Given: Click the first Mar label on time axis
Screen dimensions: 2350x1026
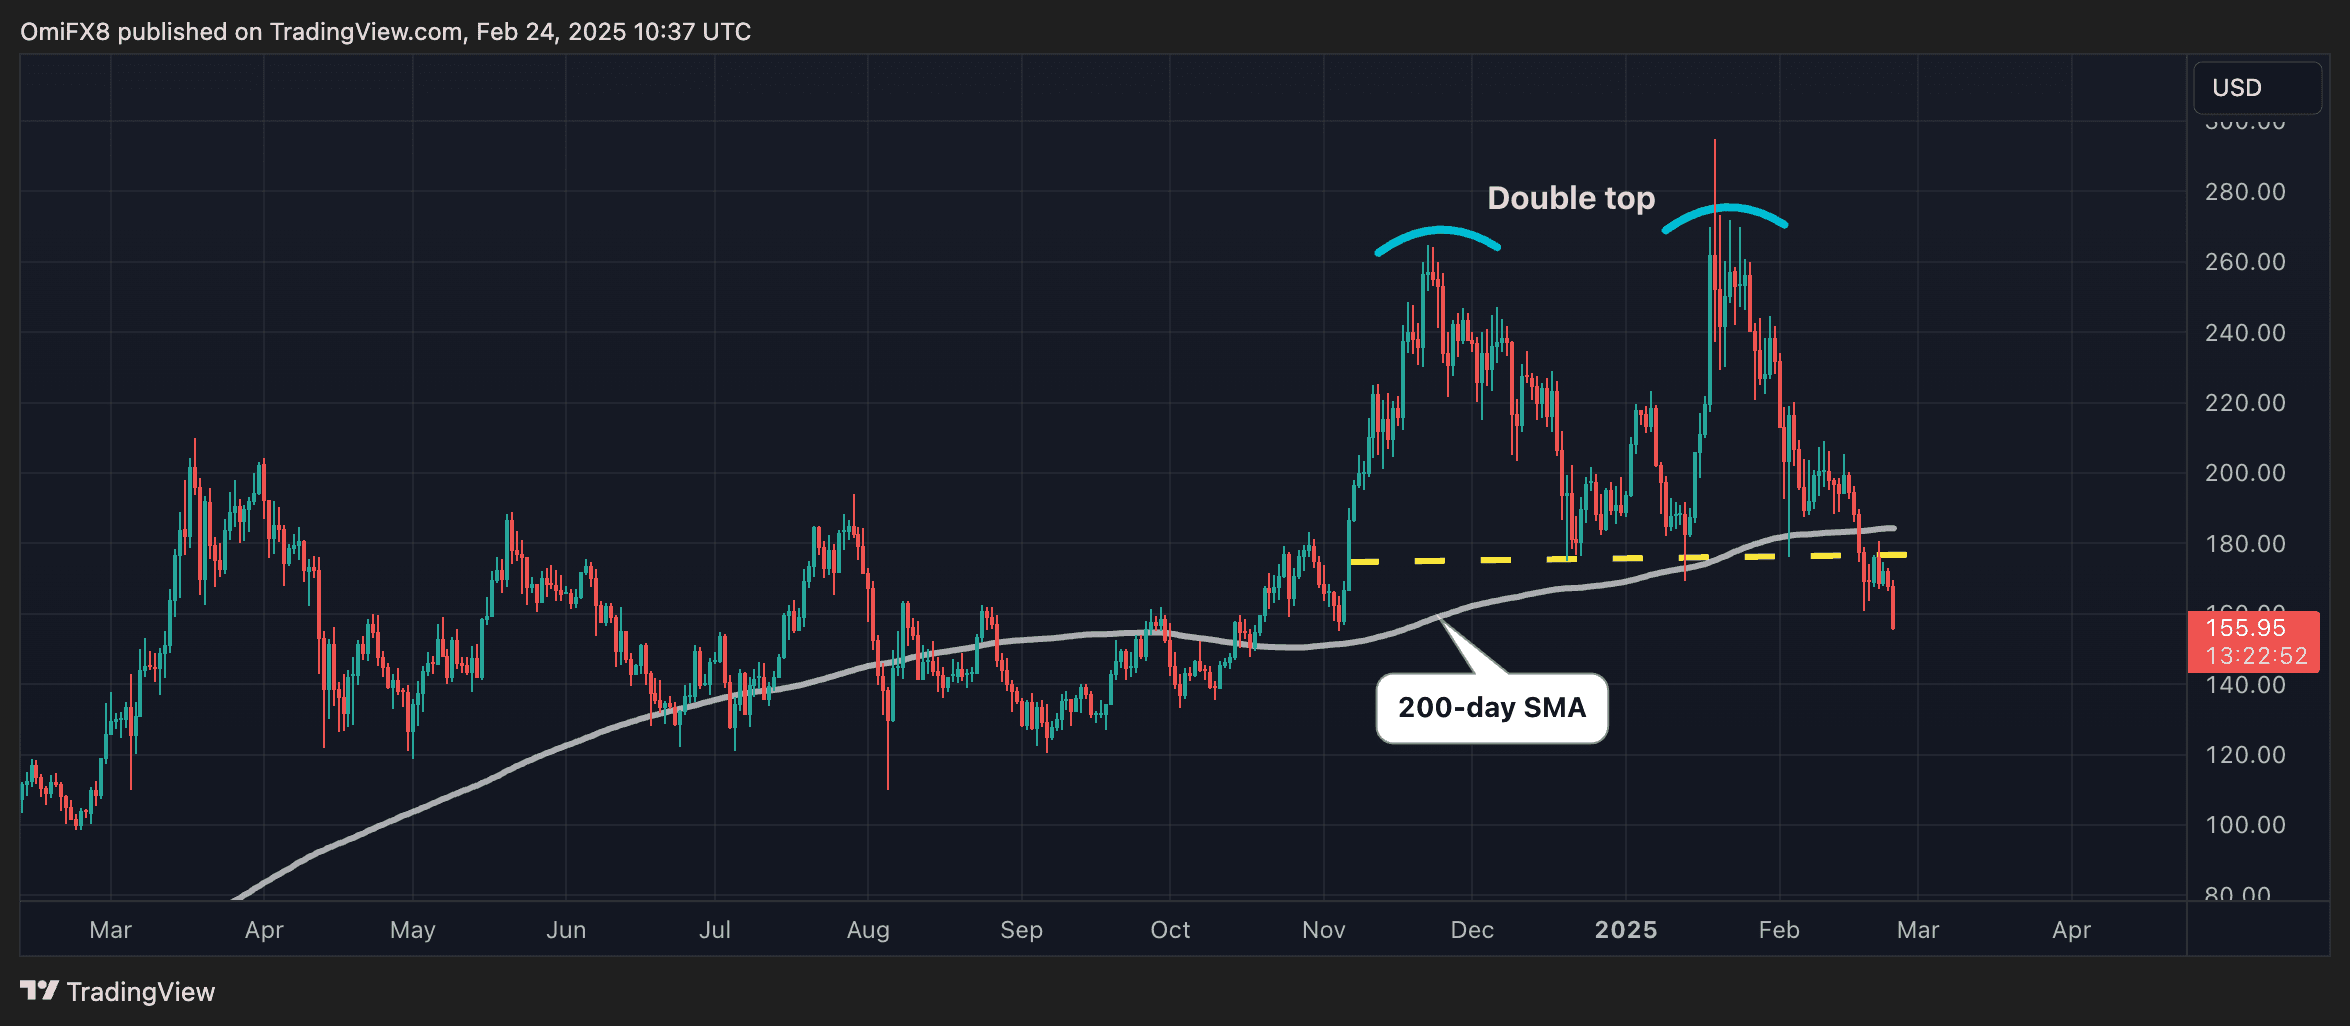Looking at the screenshot, I should pyautogui.click(x=110, y=930).
